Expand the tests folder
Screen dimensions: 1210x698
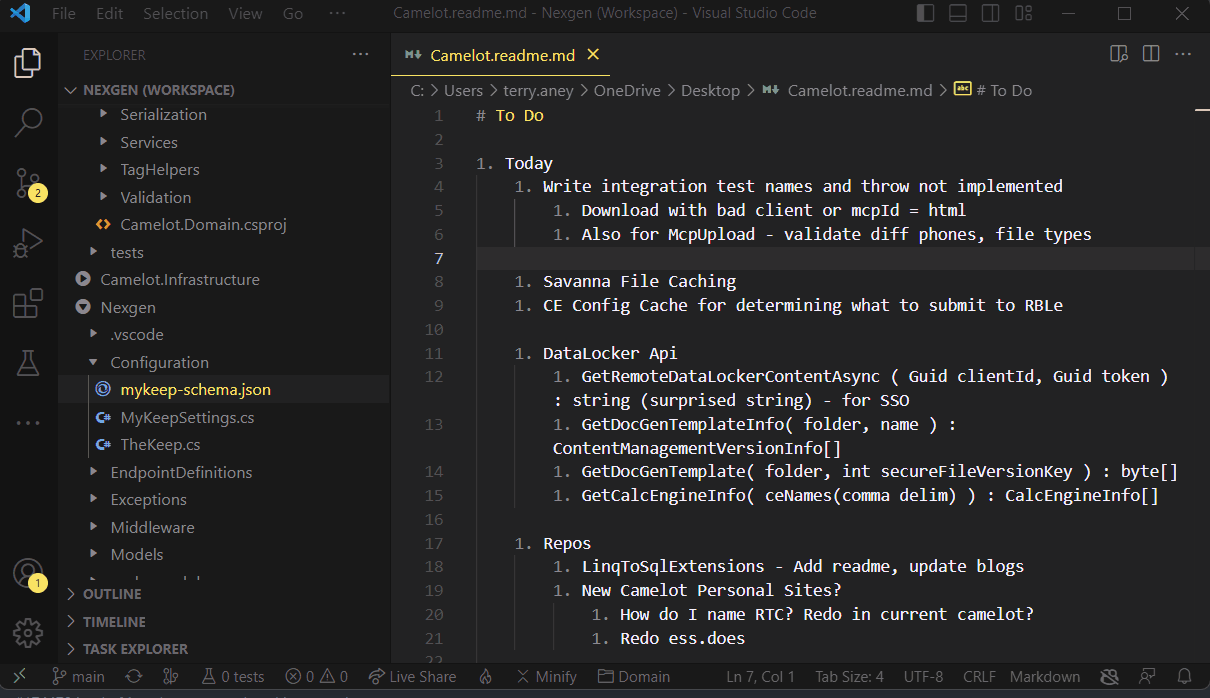[x=127, y=253]
